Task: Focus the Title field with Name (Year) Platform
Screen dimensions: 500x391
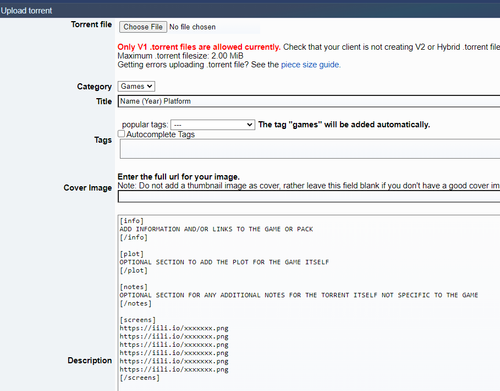Action: coord(309,101)
